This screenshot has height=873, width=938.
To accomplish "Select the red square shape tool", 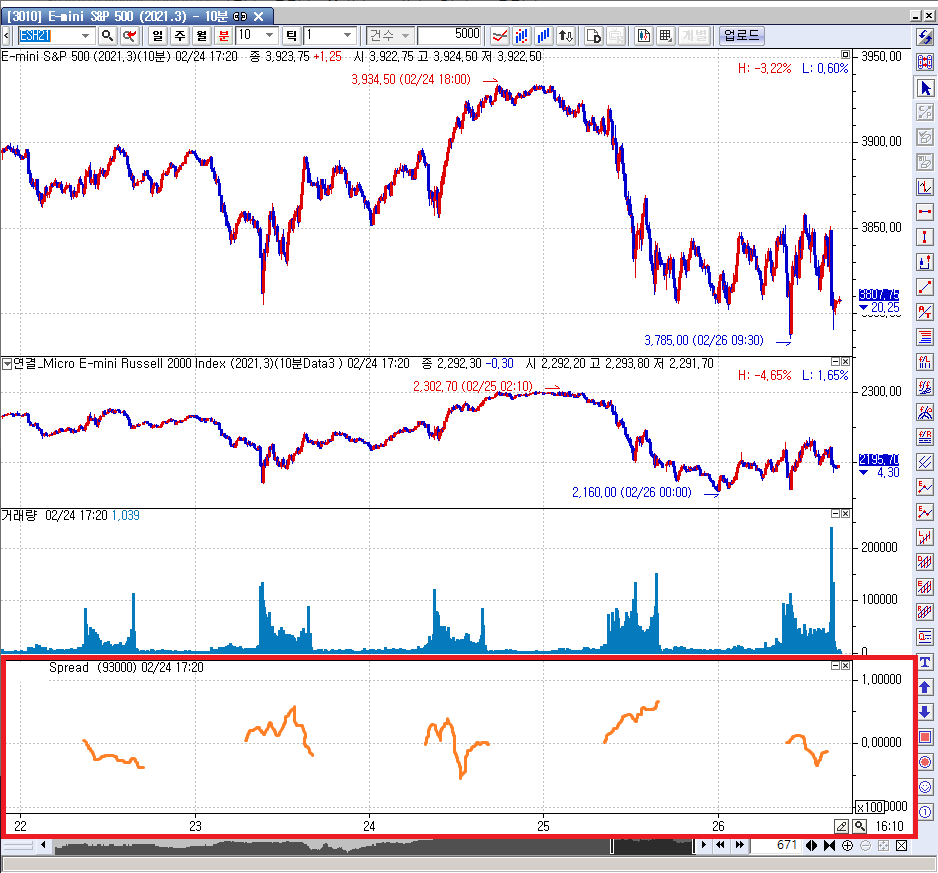I will pyautogui.click(x=925, y=737).
